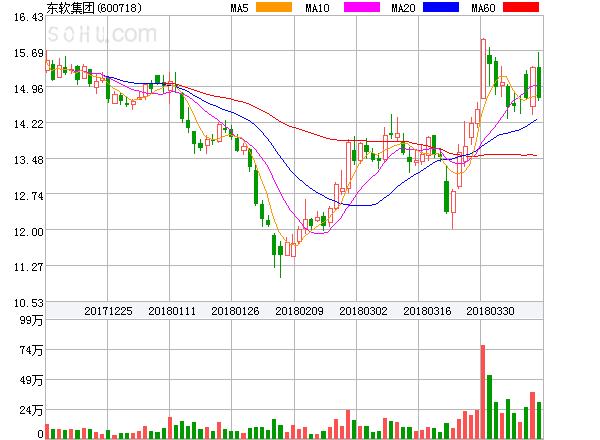The width and height of the screenshot is (600, 440).
Task: Click the date label 20171225
Action: pyautogui.click(x=108, y=311)
